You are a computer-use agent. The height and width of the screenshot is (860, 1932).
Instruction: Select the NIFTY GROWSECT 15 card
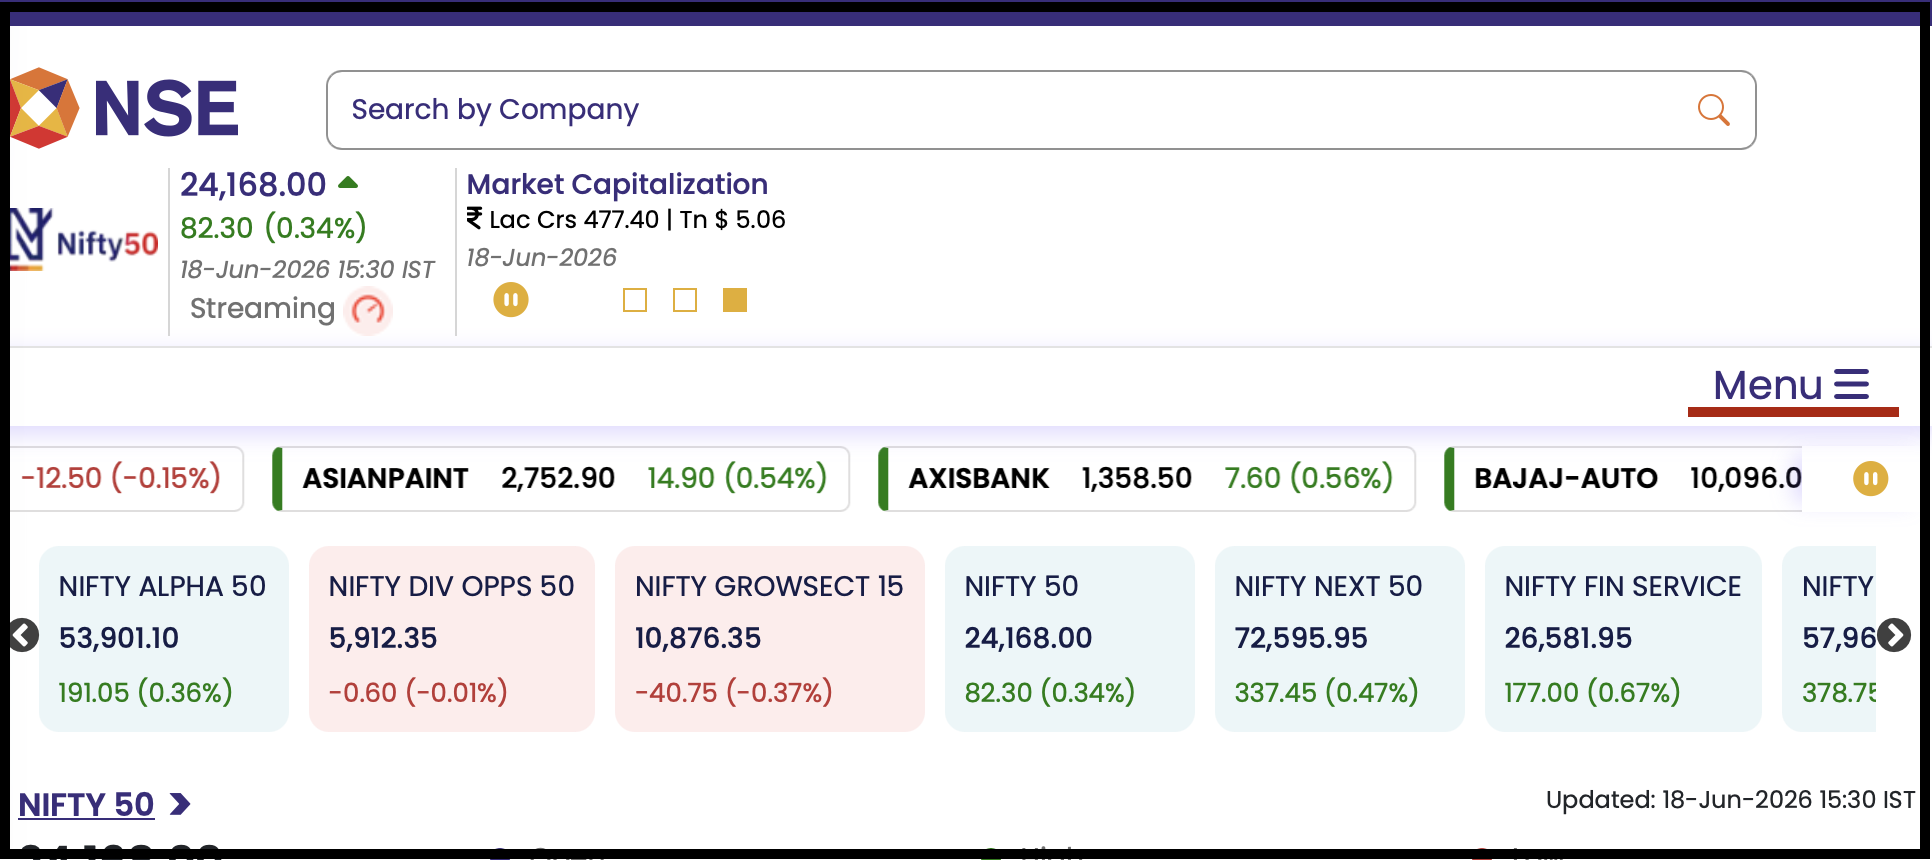pos(770,639)
